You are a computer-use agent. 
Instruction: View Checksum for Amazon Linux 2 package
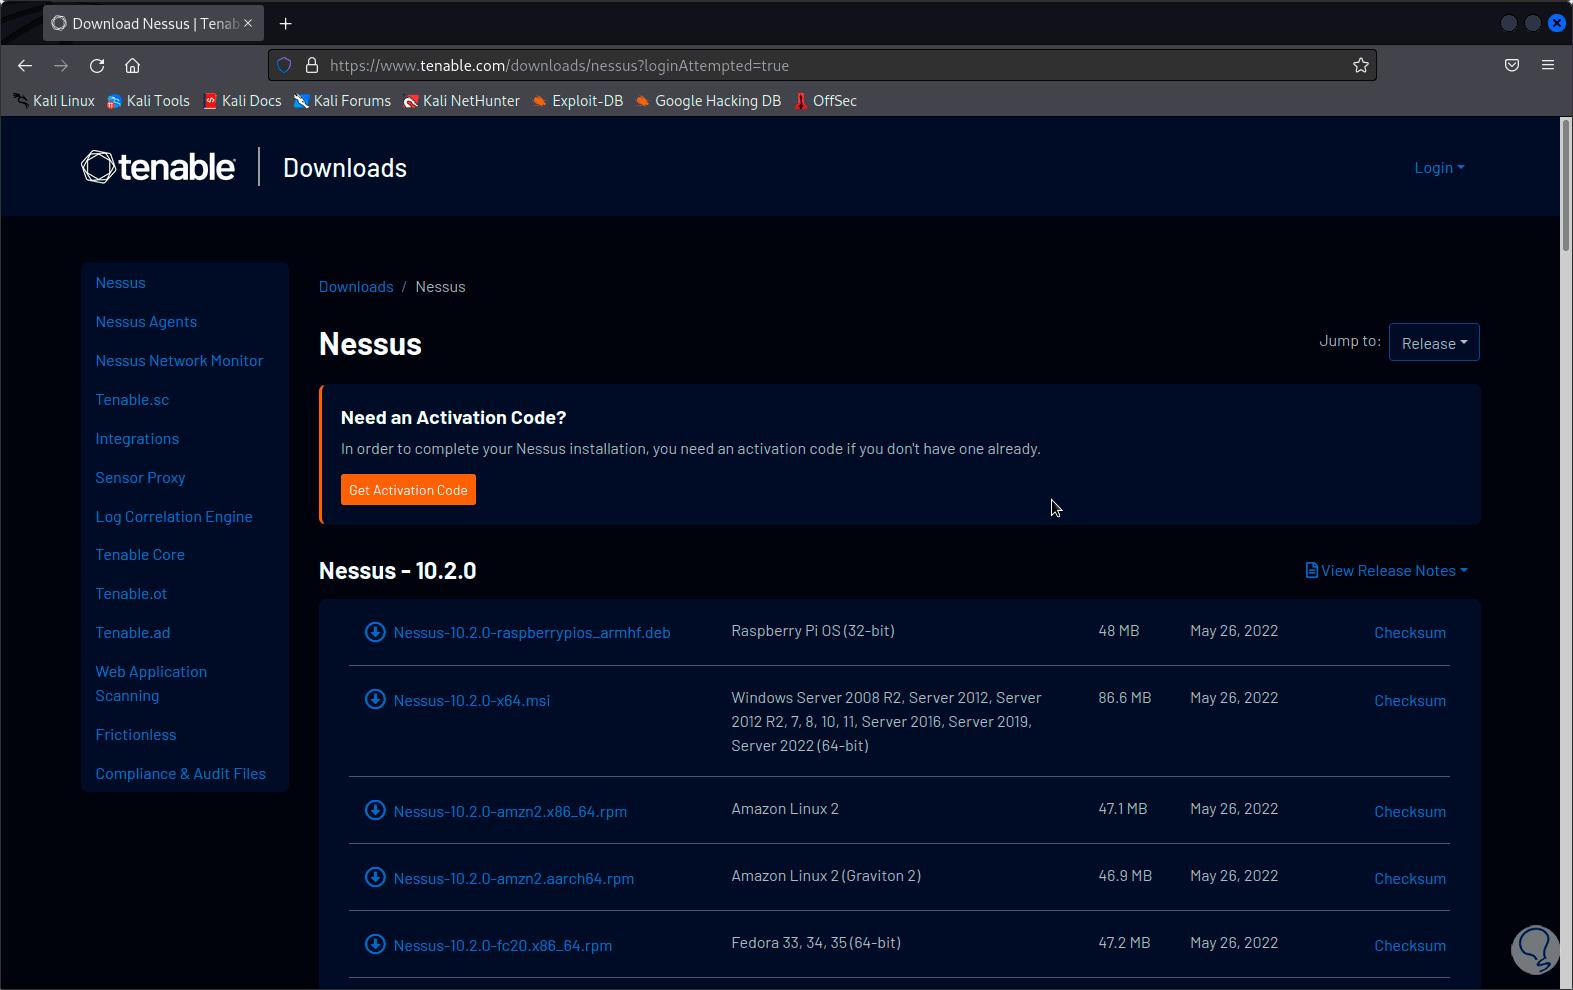pyautogui.click(x=1410, y=812)
